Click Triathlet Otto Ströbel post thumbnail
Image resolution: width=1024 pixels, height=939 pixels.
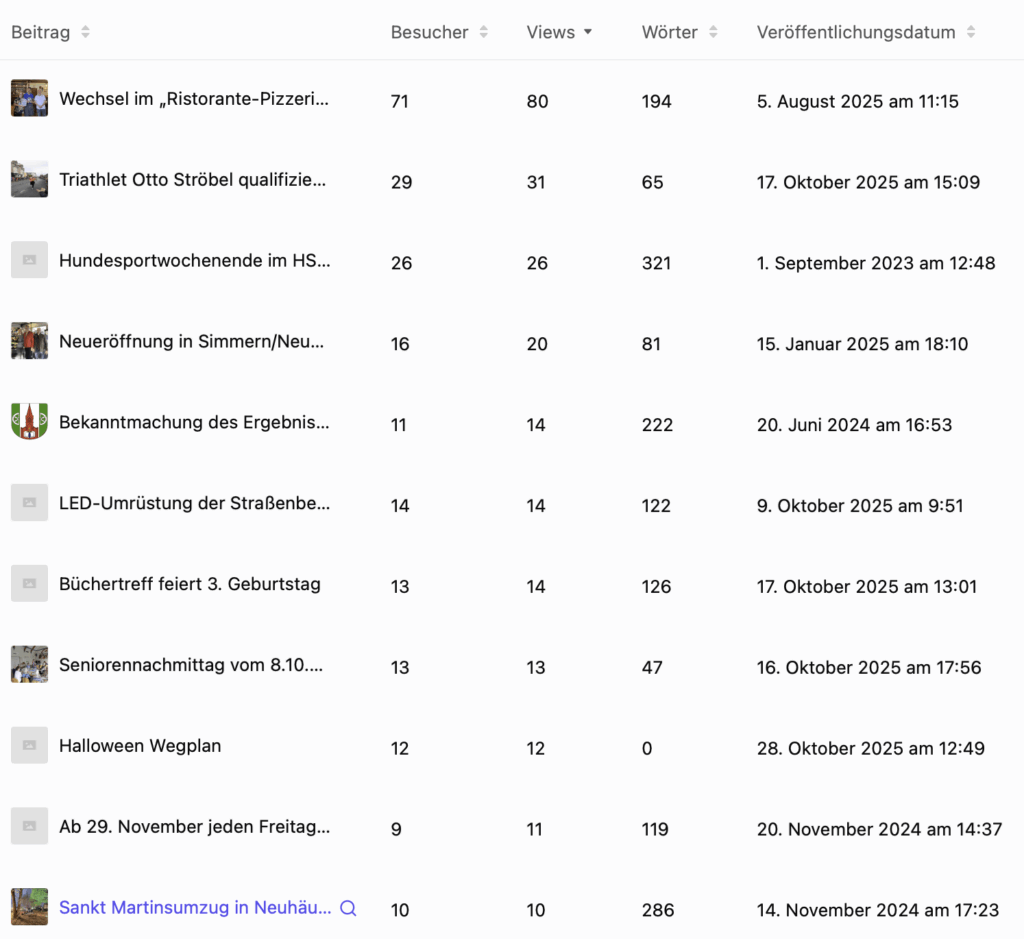coord(29,180)
